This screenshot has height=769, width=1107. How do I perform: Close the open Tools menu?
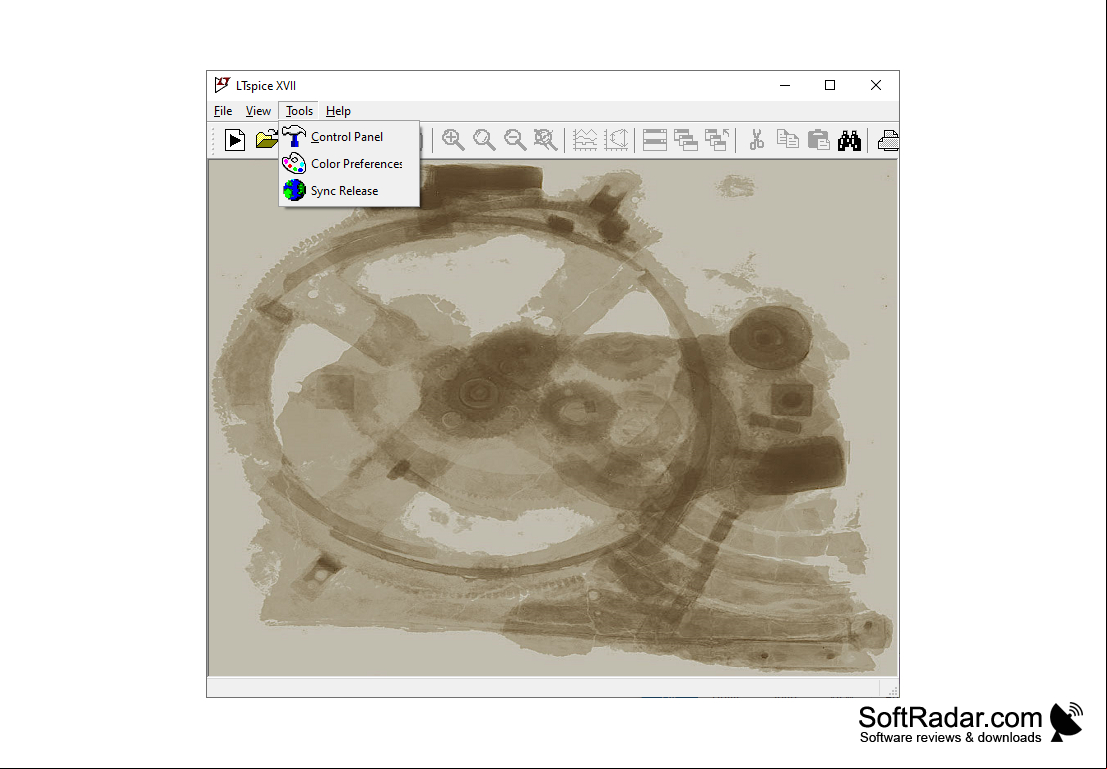299,111
